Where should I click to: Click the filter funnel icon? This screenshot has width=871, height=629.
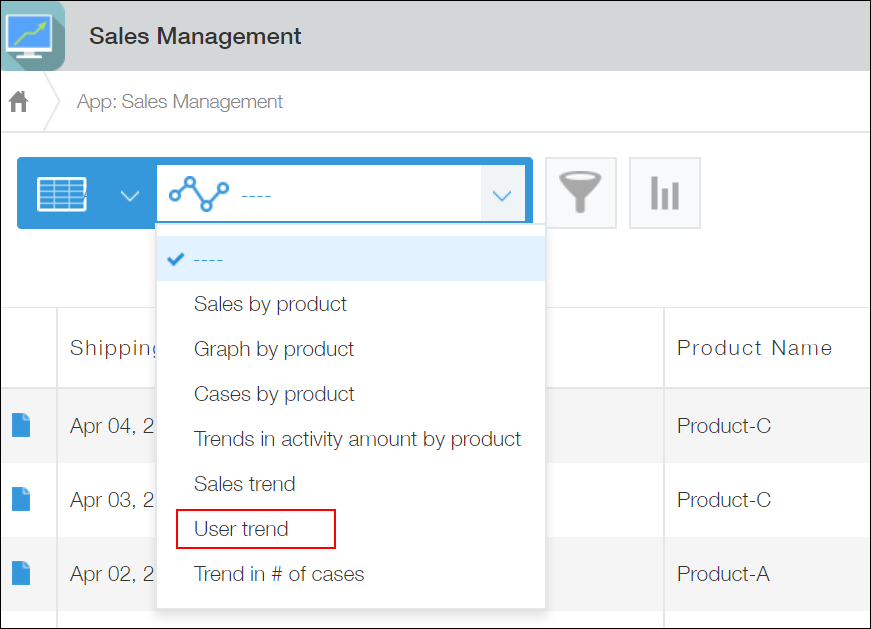tap(581, 192)
